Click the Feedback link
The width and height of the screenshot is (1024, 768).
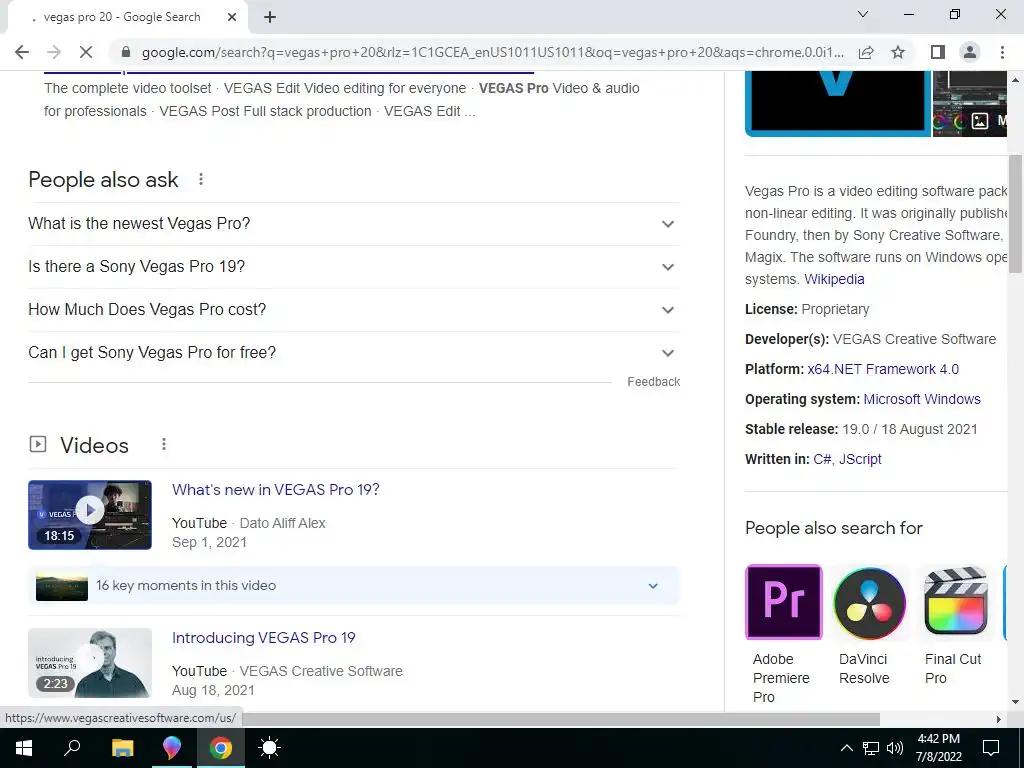653,382
